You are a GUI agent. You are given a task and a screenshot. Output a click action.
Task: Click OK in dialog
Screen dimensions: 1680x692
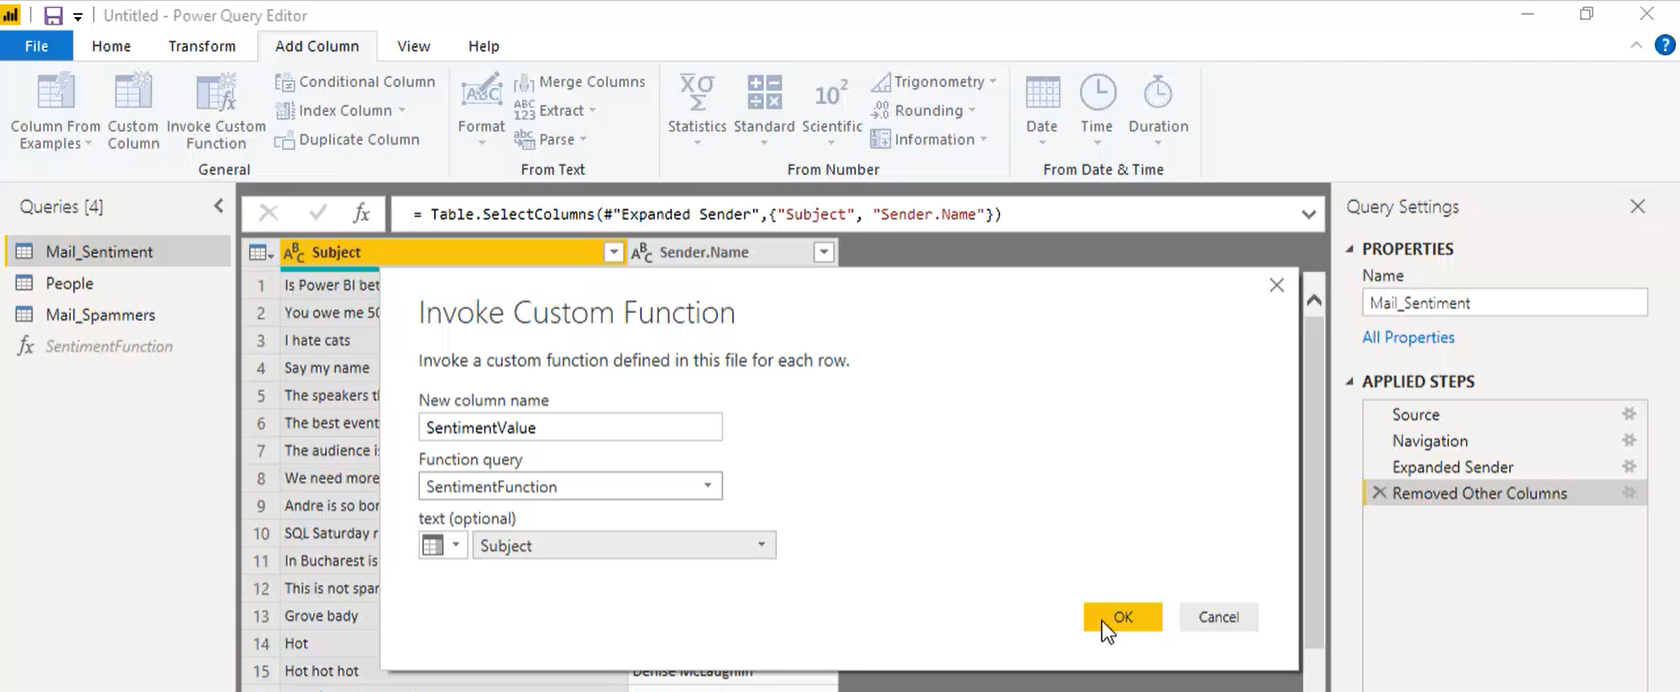[x=1123, y=617]
